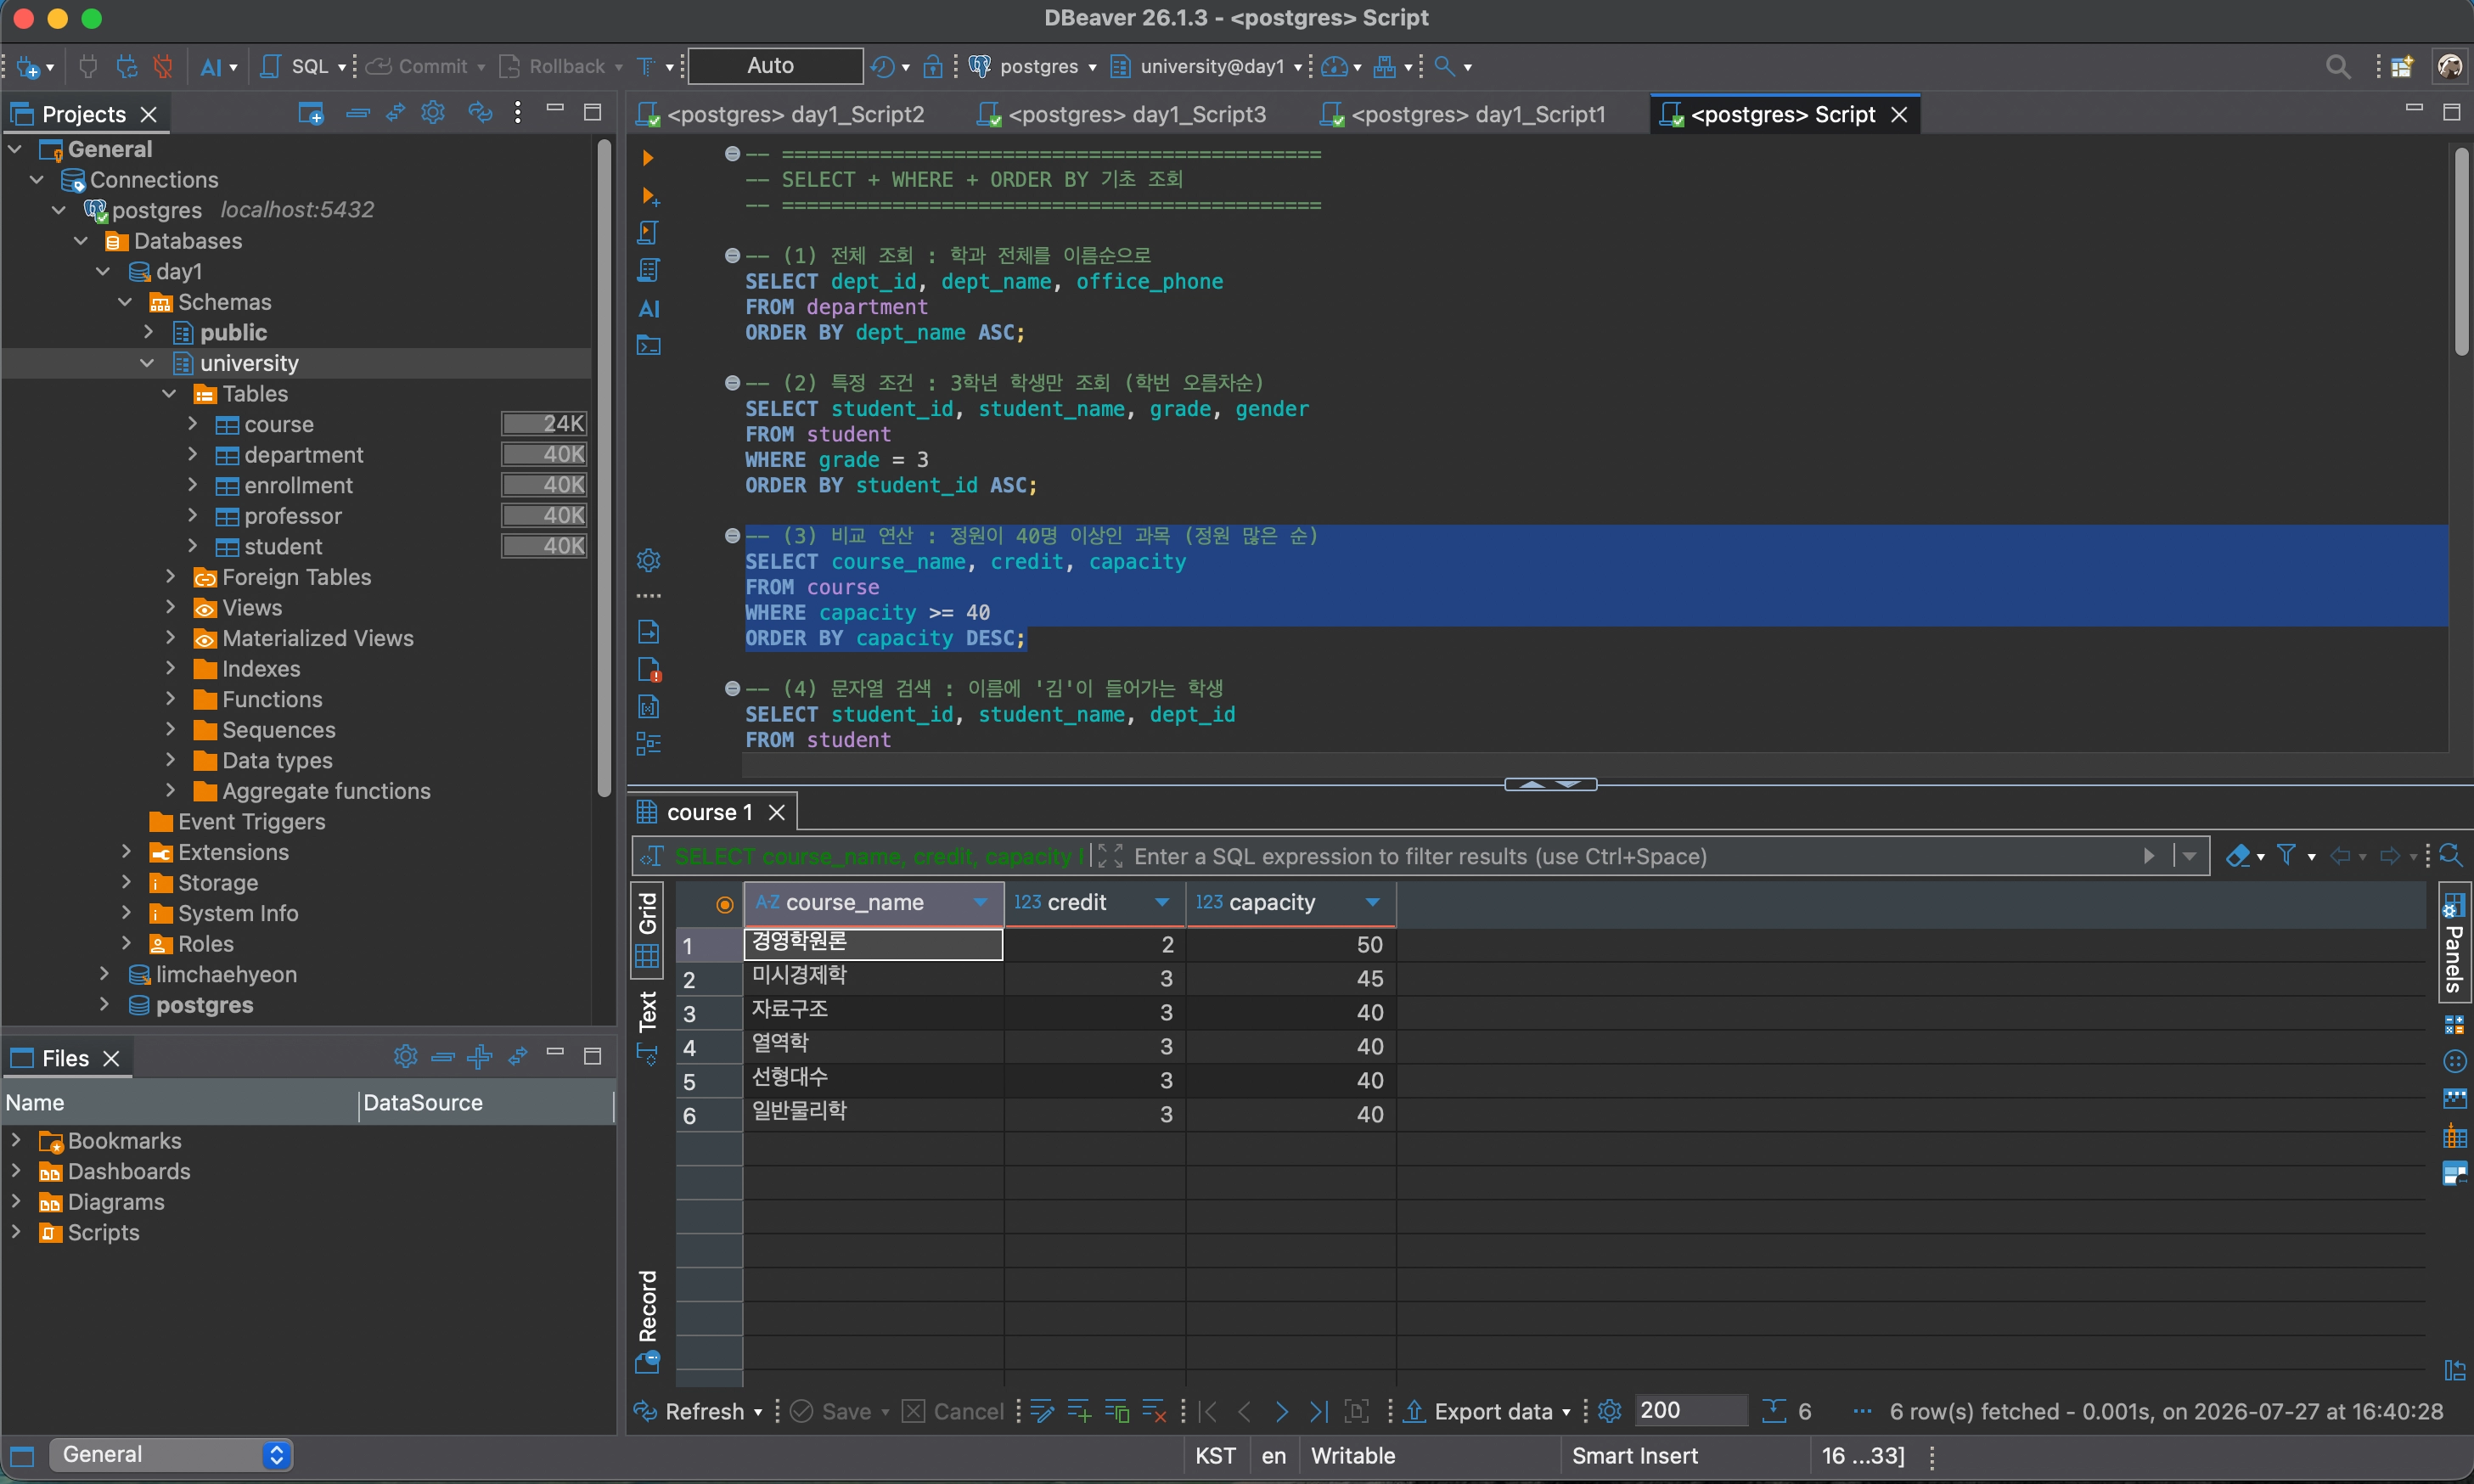Switch to the day1_Script1 tab

tap(1464, 114)
